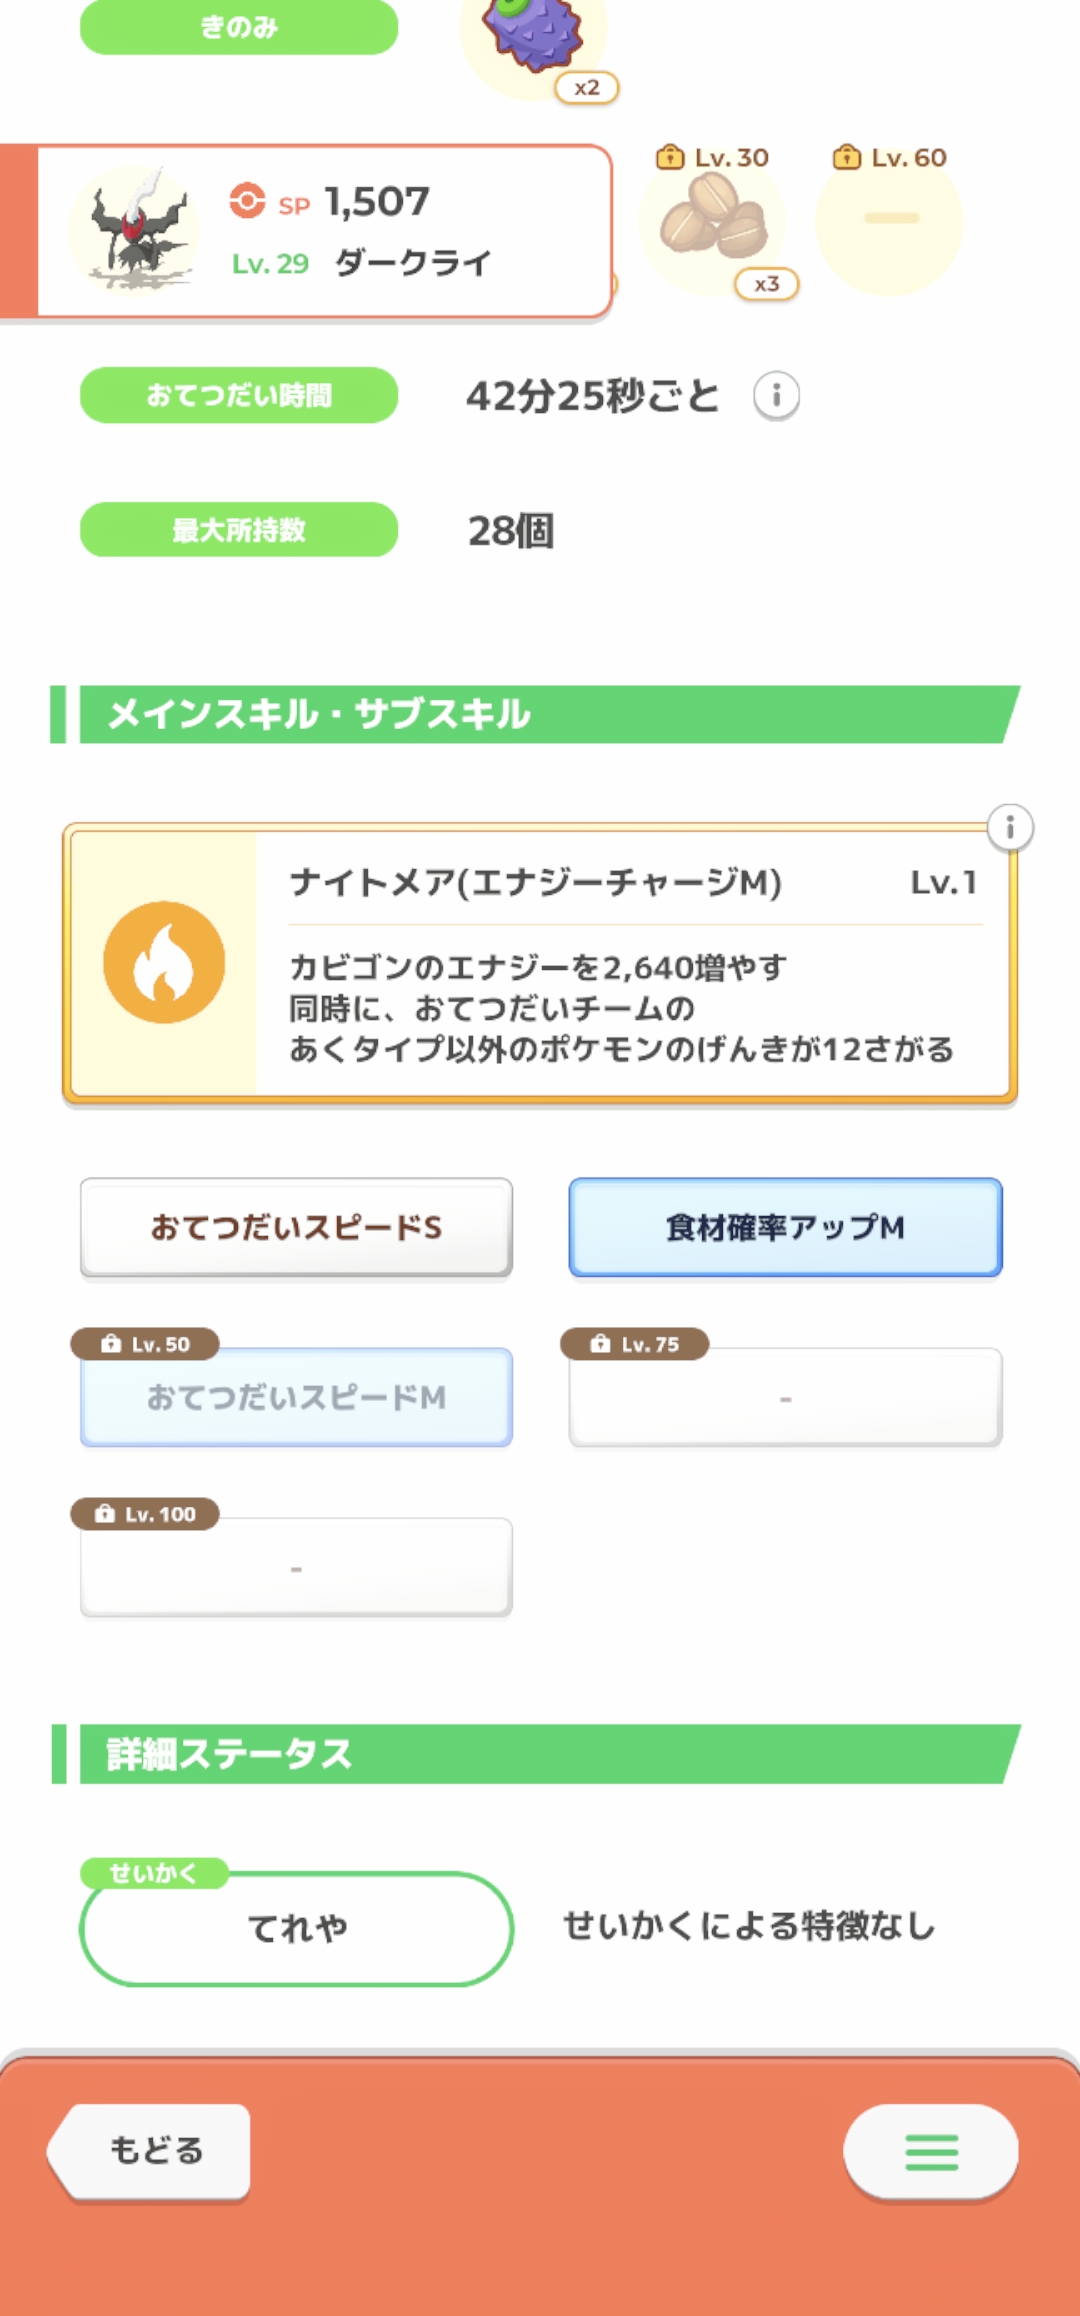Tap the locked Lv.100 sub skill slot

point(296,1567)
